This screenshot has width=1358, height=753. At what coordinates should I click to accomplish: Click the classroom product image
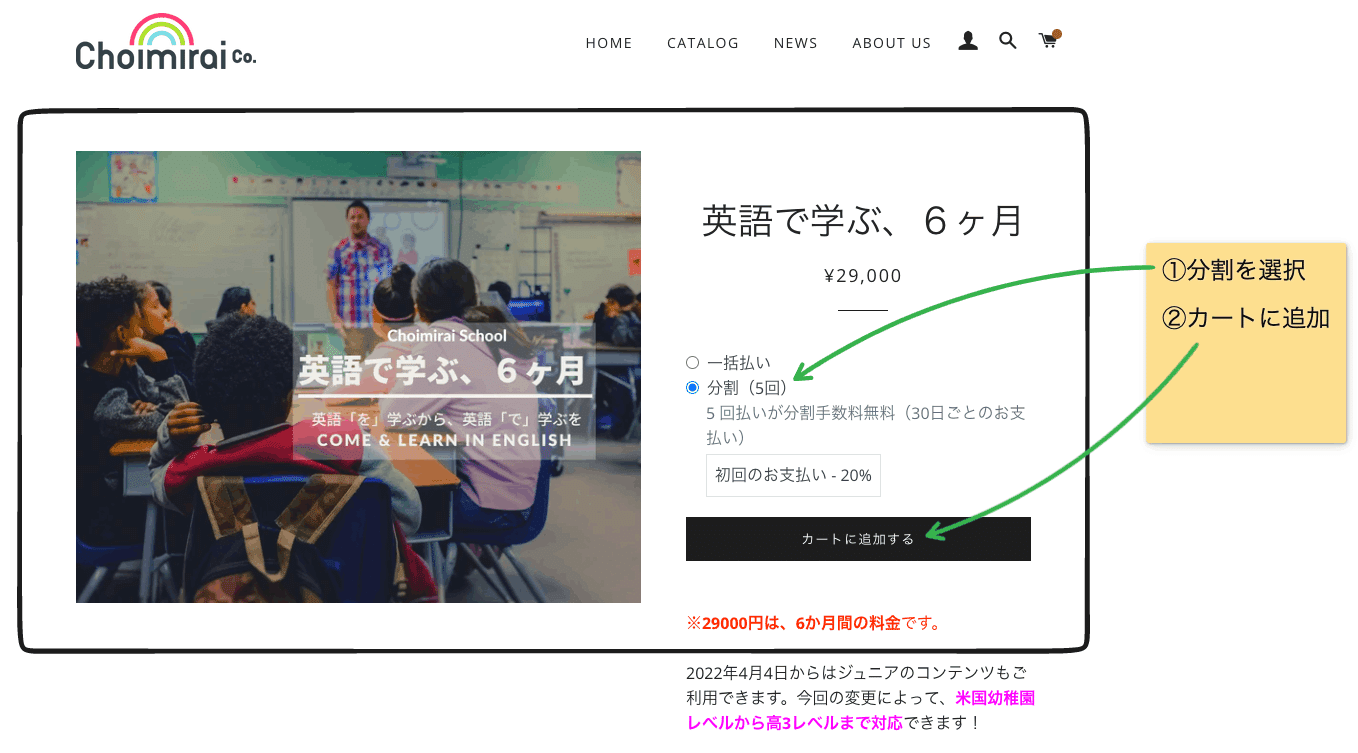358,376
